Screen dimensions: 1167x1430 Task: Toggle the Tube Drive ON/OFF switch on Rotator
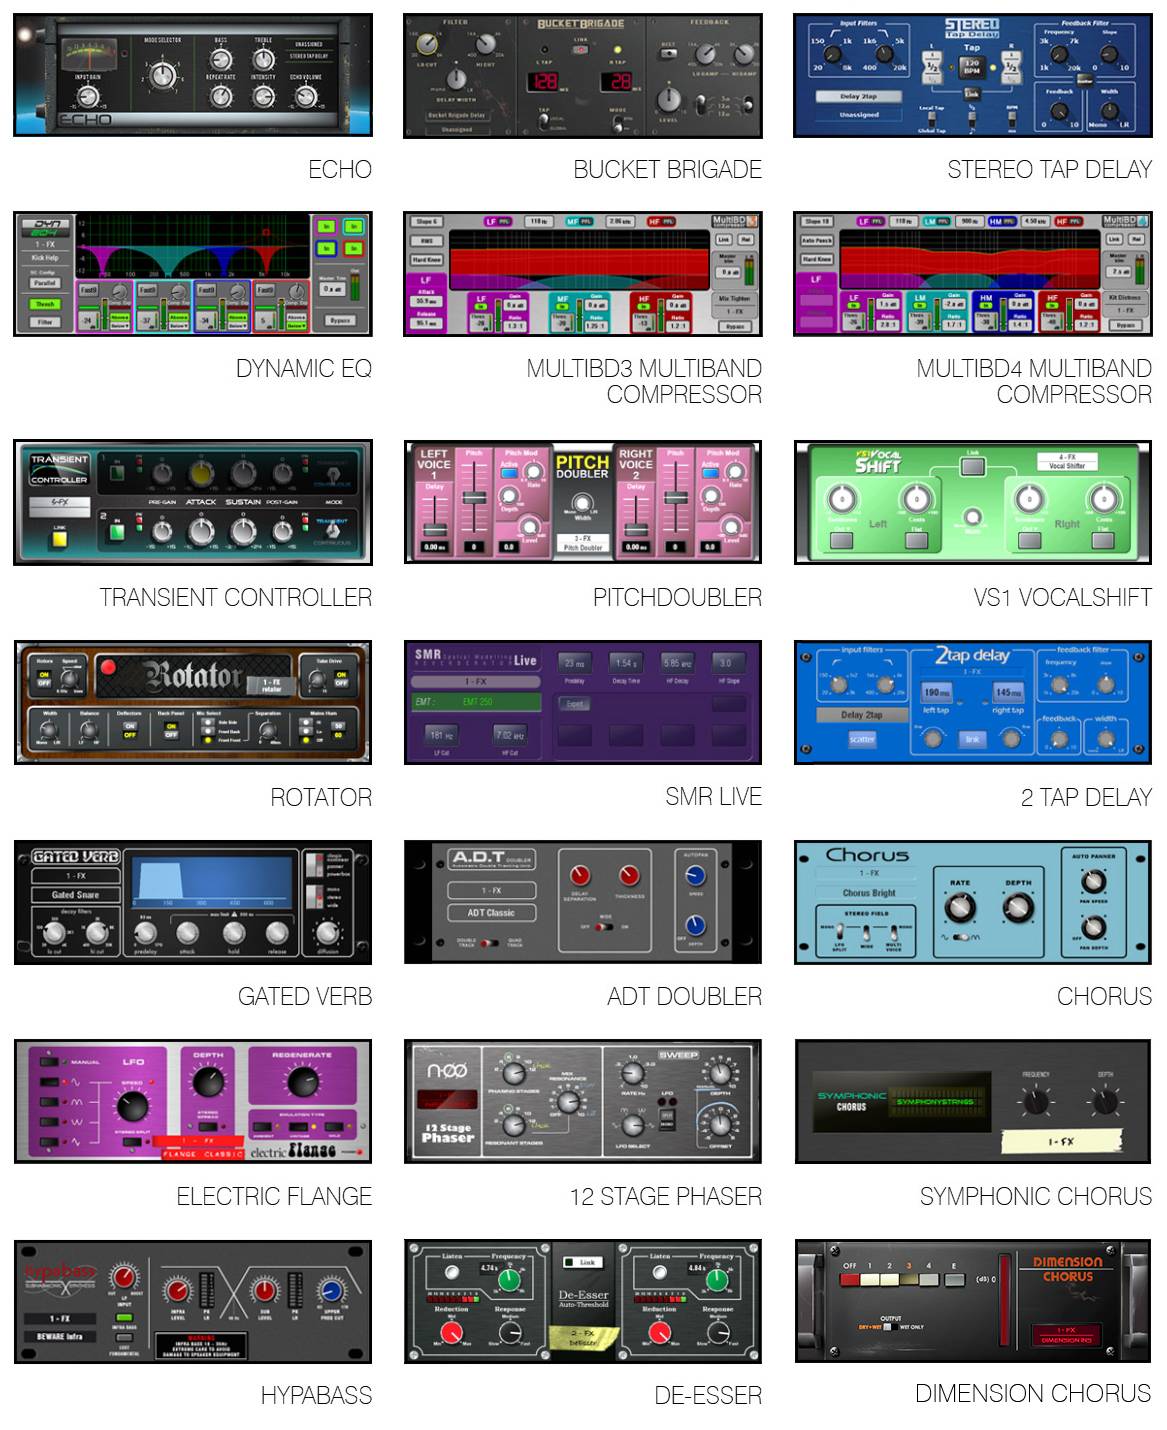(x=341, y=679)
